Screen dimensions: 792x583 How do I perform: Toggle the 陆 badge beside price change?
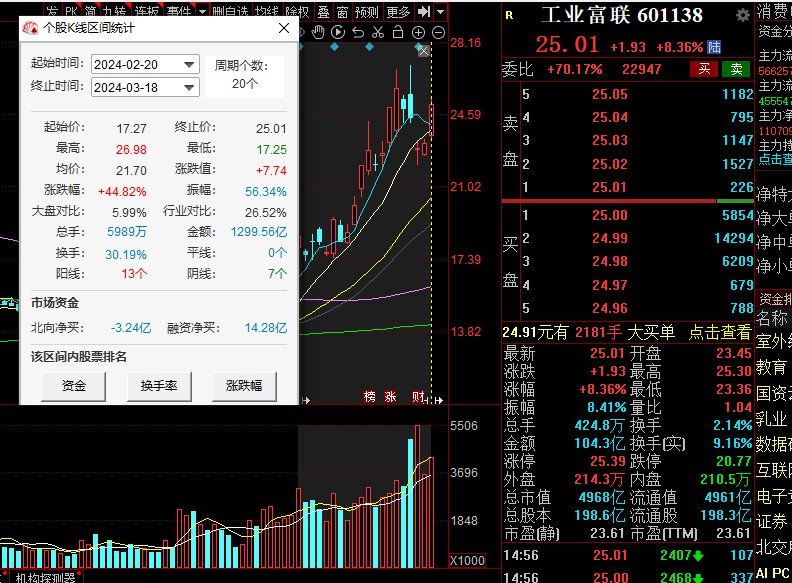point(714,46)
